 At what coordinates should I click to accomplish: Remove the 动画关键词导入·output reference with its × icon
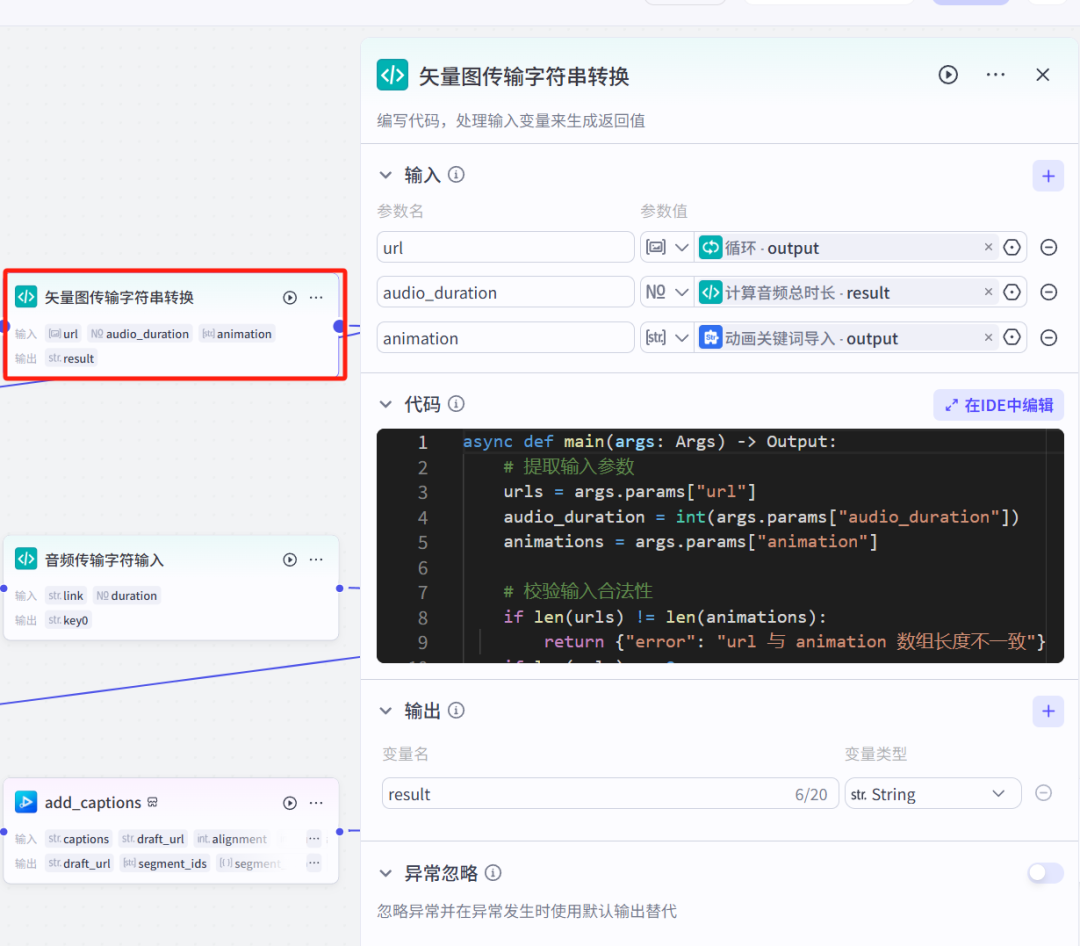pyautogui.click(x=988, y=337)
